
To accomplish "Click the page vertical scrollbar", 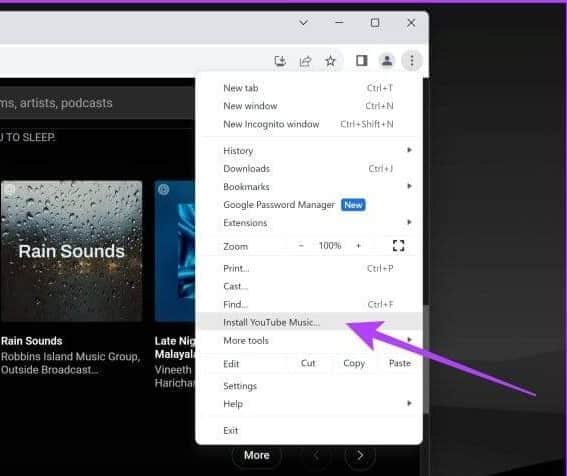I will [426, 359].
